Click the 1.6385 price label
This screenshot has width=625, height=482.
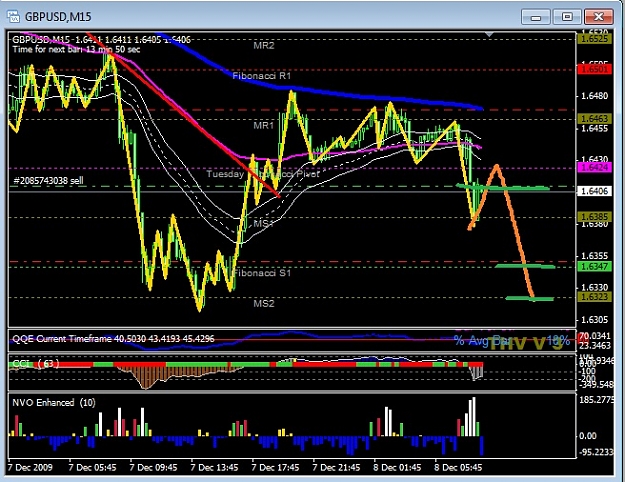pyautogui.click(x=594, y=217)
